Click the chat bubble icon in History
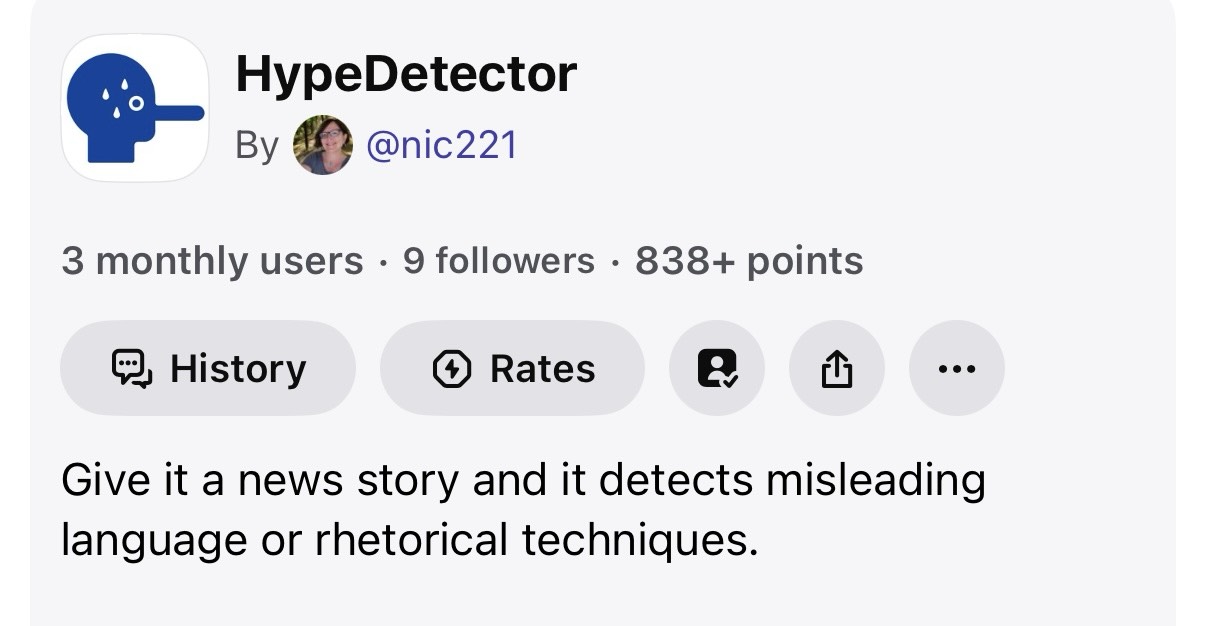Image resolution: width=1206 pixels, height=626 pixels. 133,369
